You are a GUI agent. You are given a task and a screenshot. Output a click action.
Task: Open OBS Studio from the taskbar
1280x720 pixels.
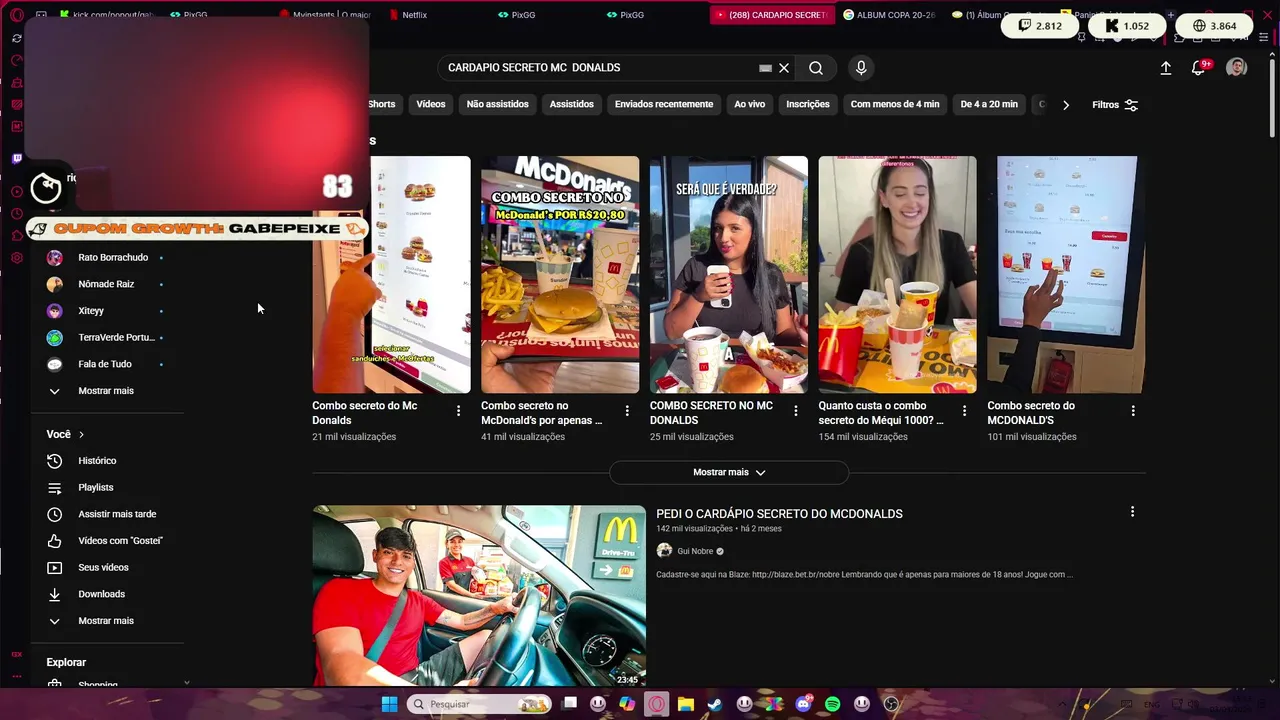[x=891, y=704]
